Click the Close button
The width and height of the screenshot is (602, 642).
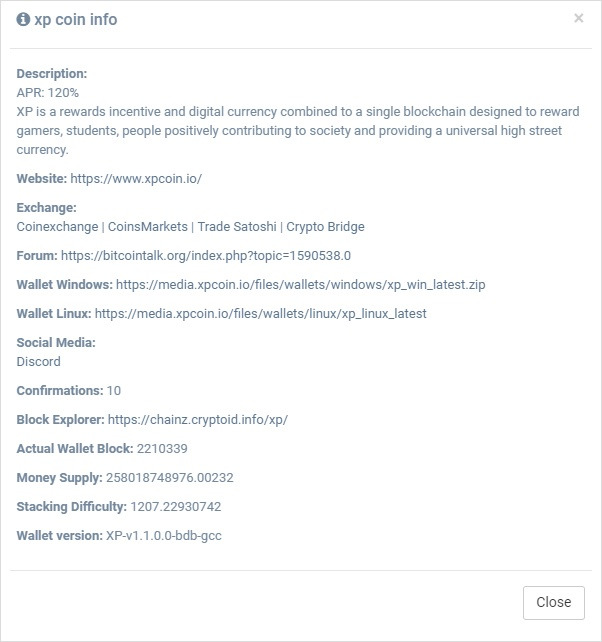click(x=554, y=603)
